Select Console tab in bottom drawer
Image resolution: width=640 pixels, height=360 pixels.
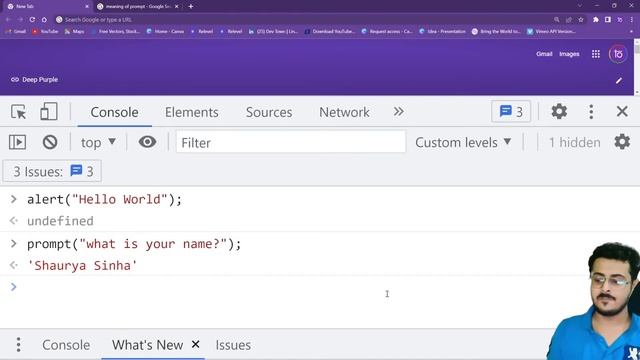tap(66, 345)
